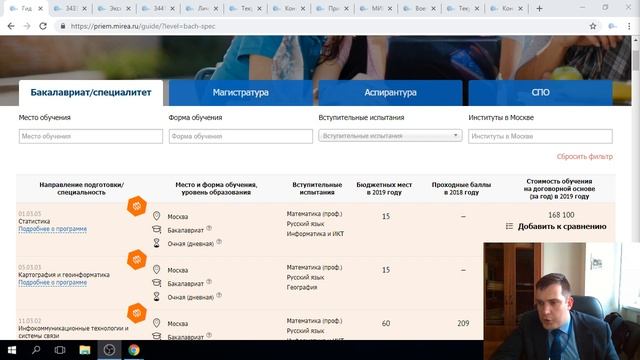The image size is (640, 360).
Task: Open Подробнее о программе for Статистика
Action: point(53,229)
